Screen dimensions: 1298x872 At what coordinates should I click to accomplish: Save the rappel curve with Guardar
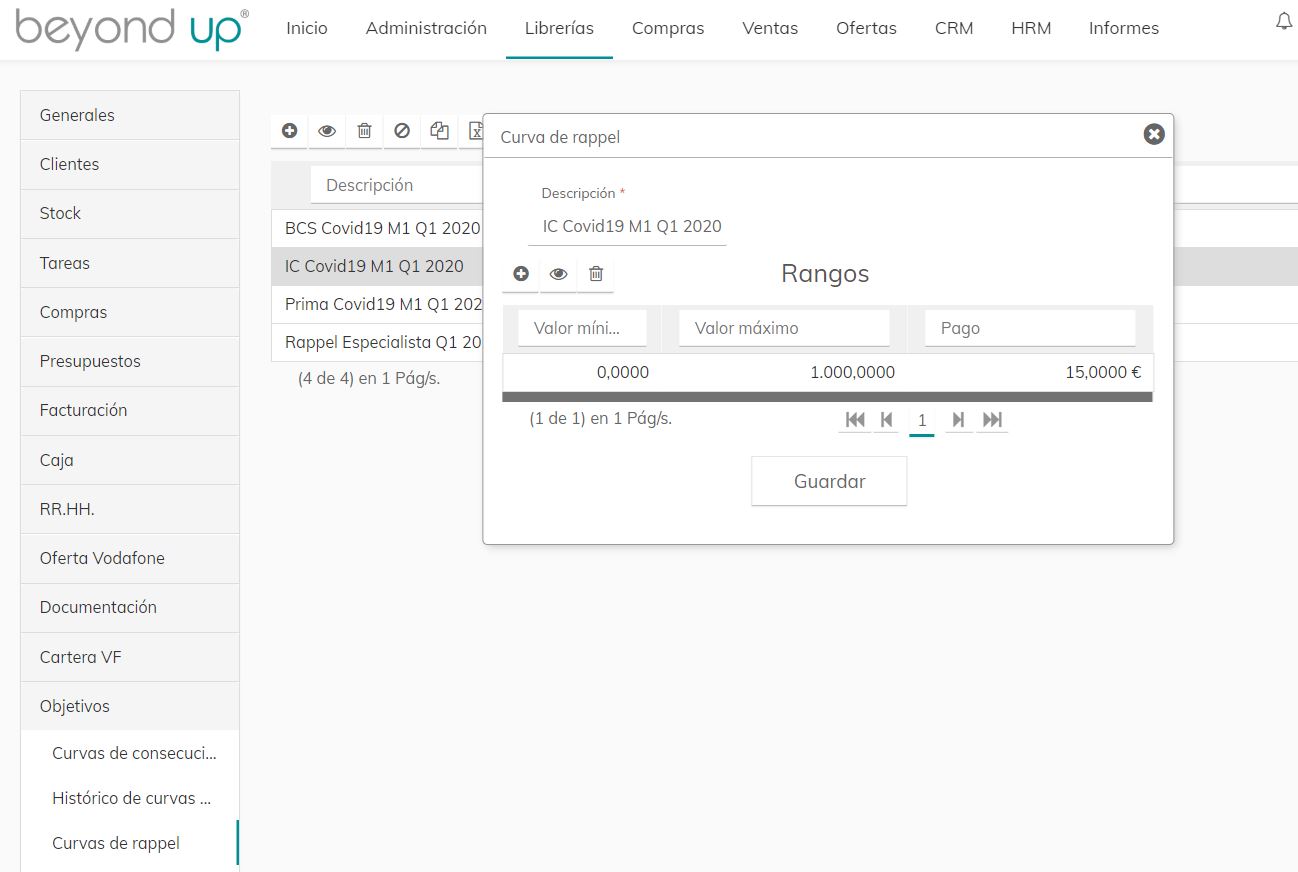[x=829, y=481]
